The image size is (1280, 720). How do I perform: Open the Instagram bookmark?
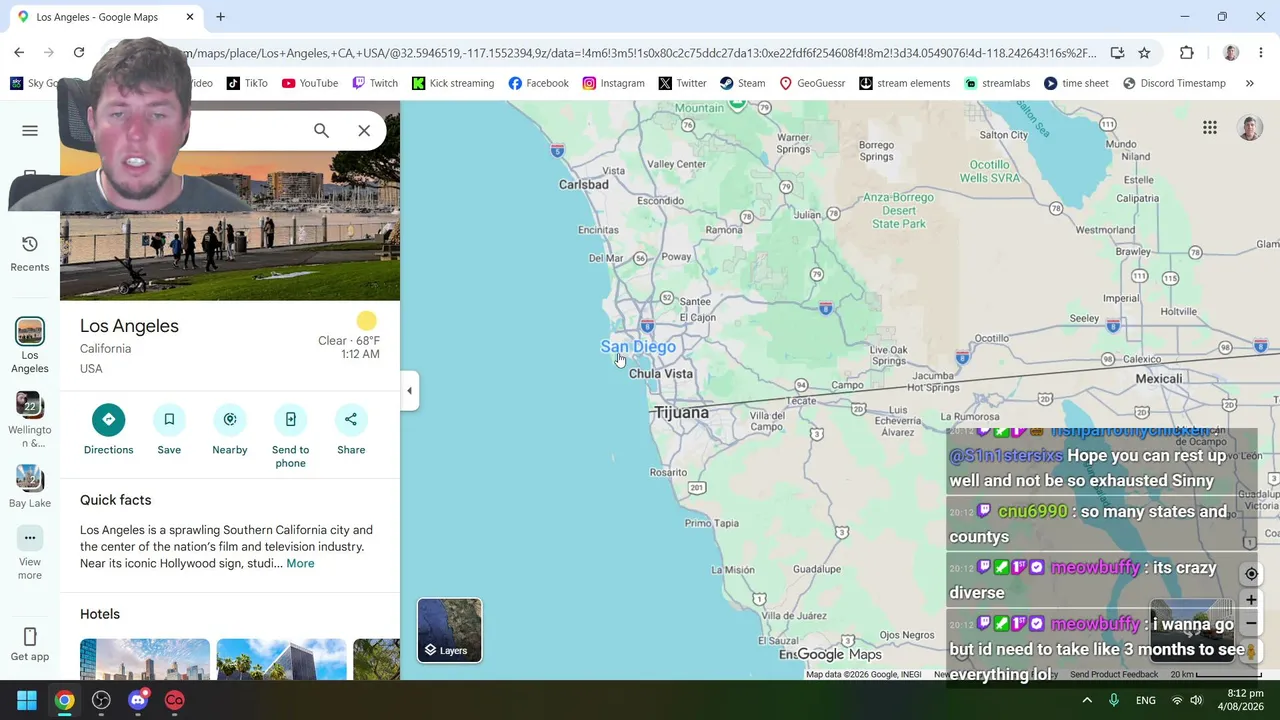click(x=614, y=83)
